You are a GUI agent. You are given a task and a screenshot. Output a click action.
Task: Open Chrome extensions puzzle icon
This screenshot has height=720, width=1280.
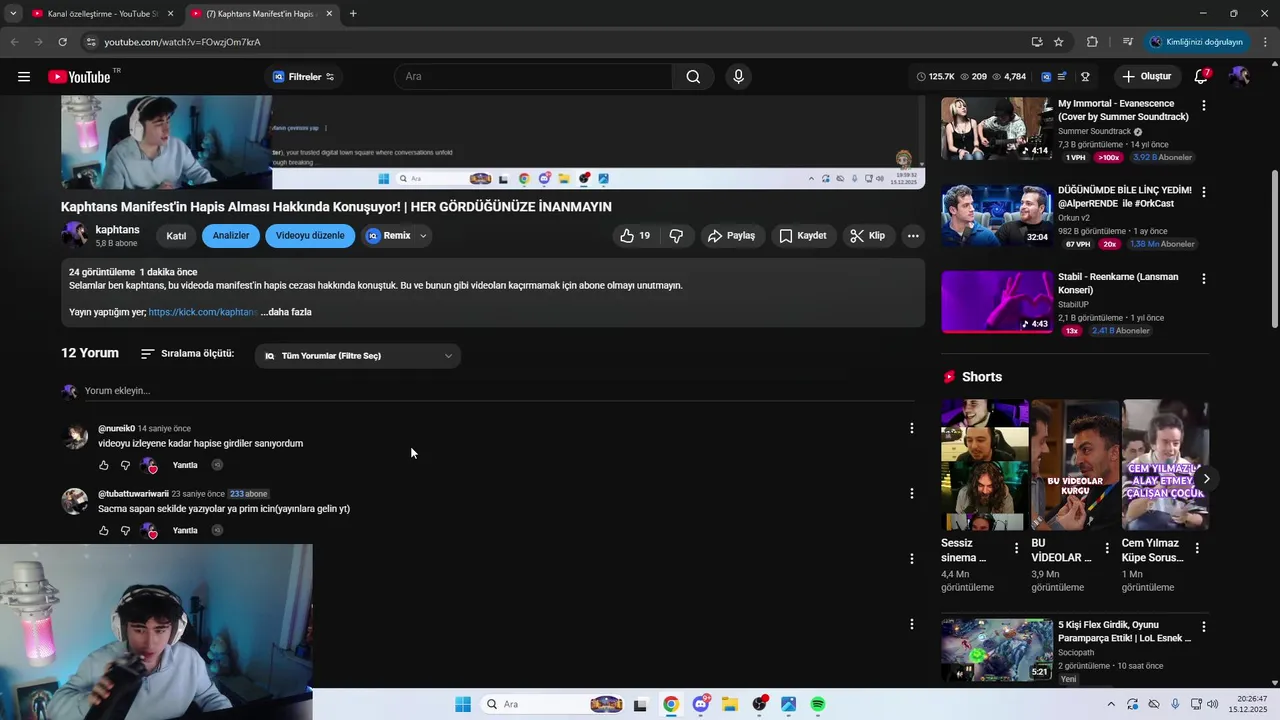pyautogui.click(x=1092, y=42)
